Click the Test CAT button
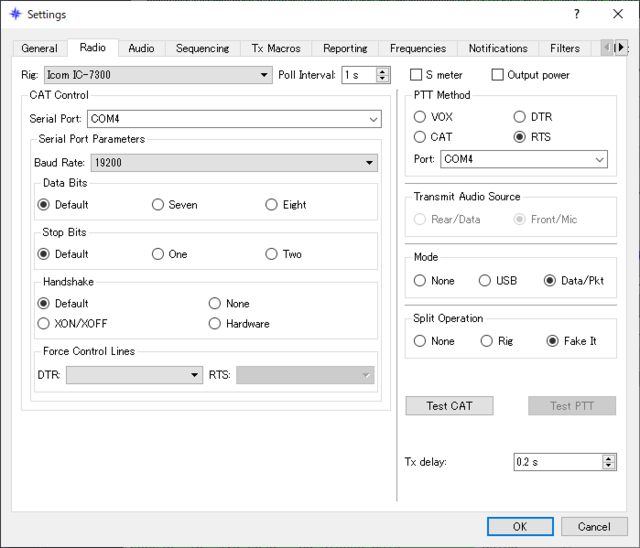 coord(449,406)
